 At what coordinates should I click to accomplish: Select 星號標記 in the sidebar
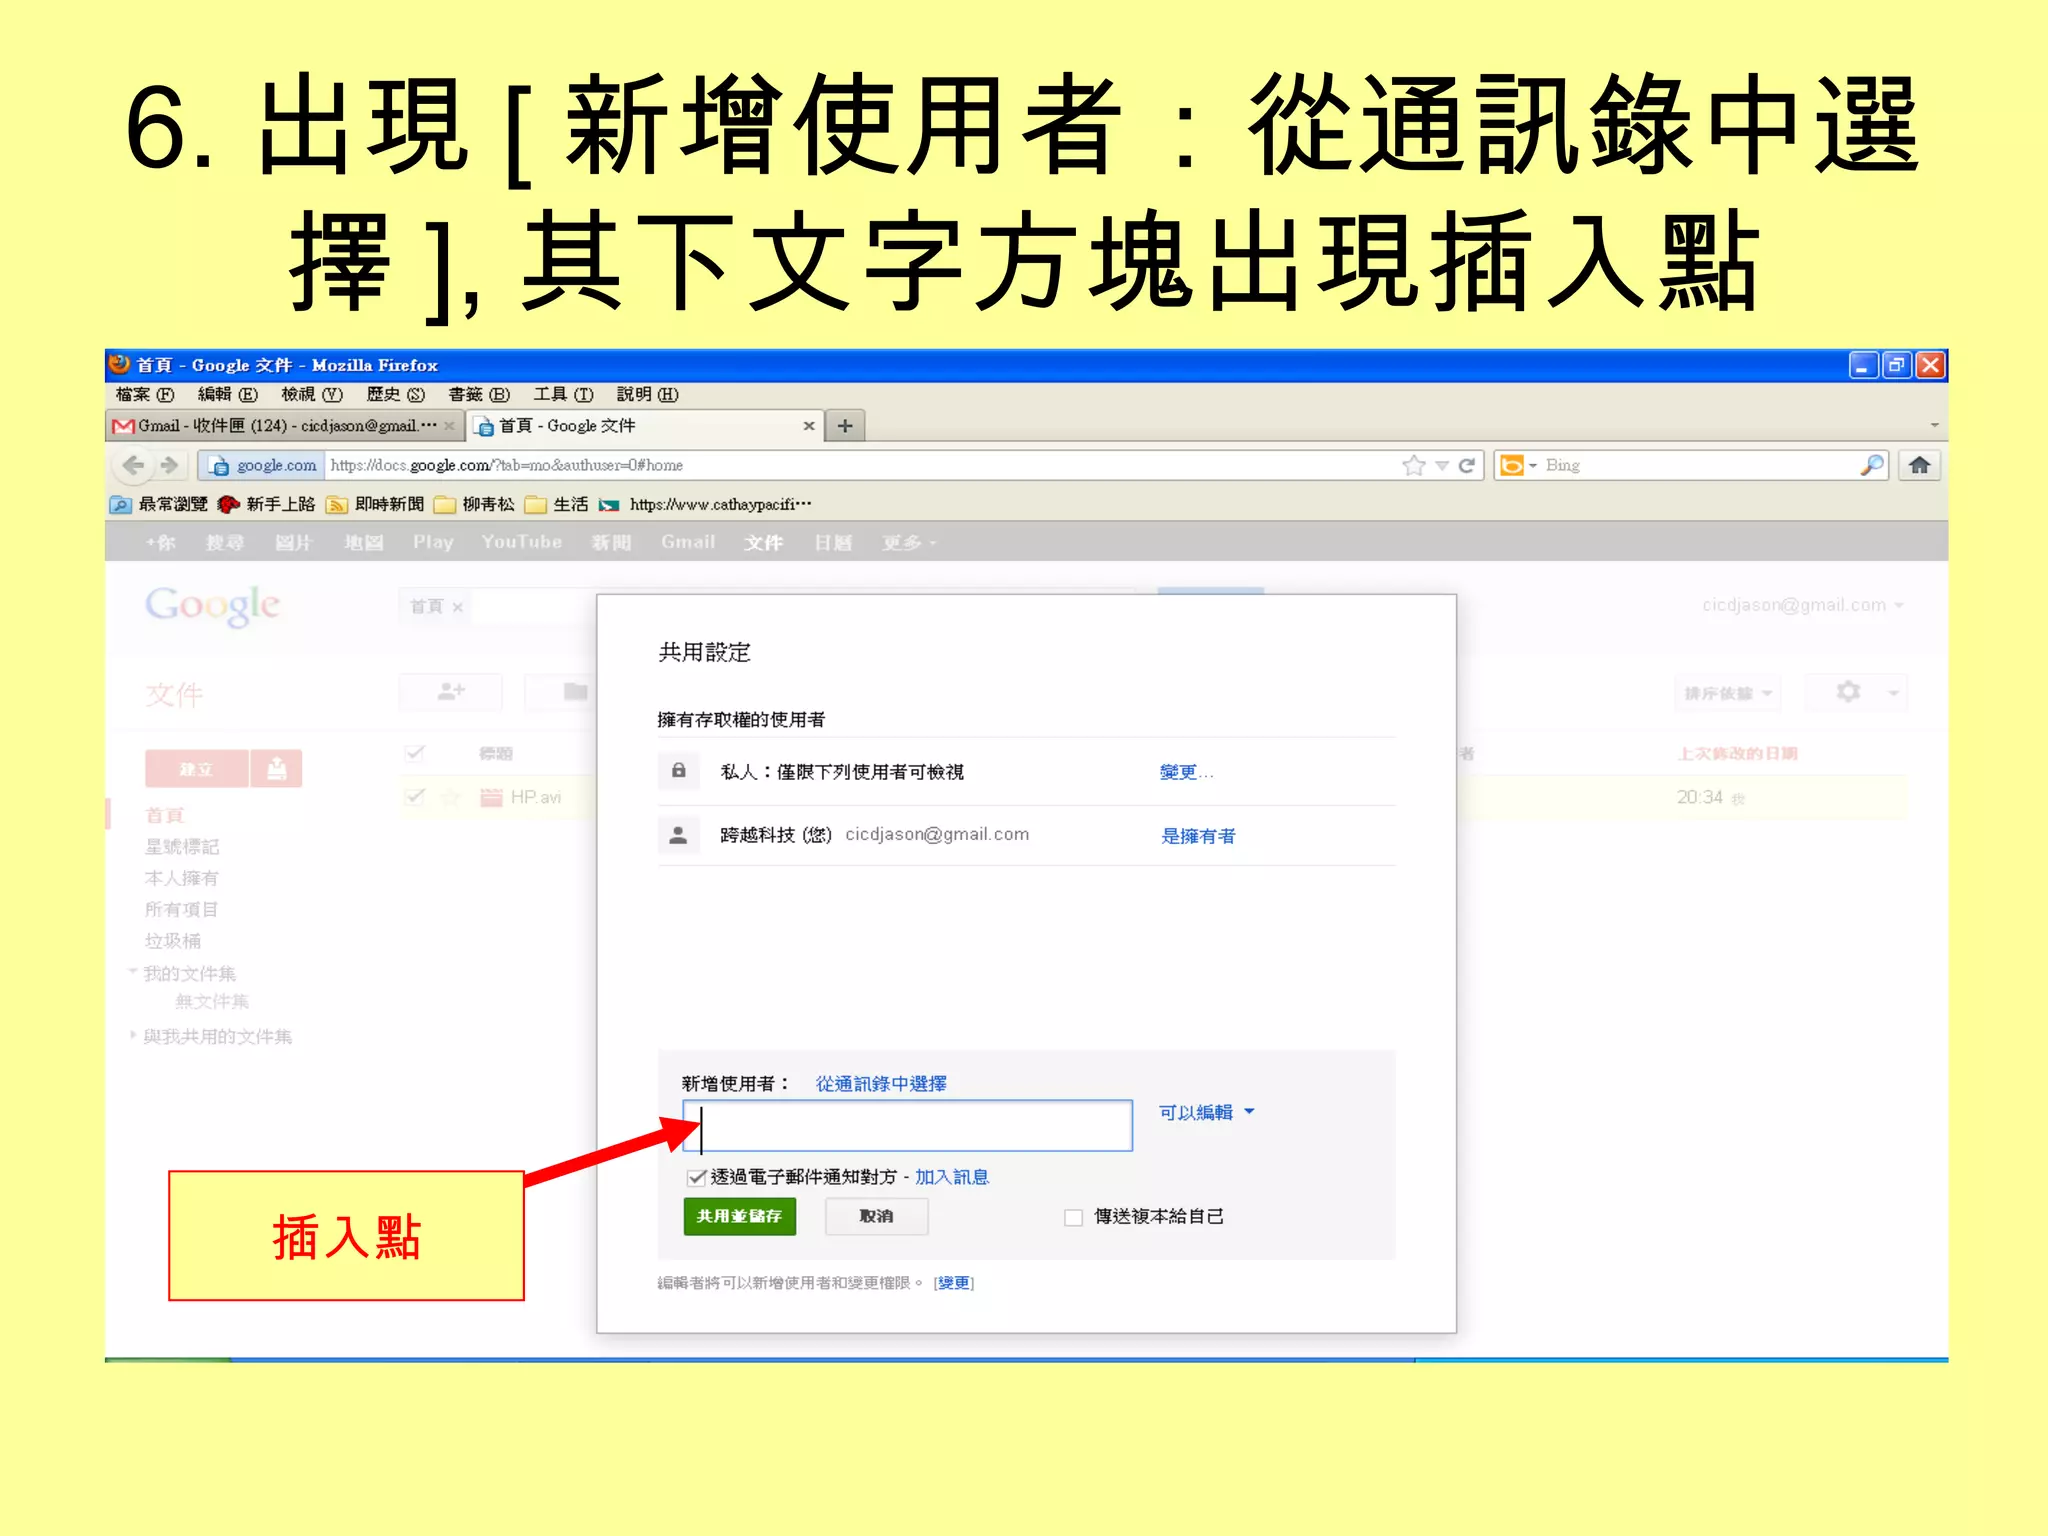tap(181, 847)
